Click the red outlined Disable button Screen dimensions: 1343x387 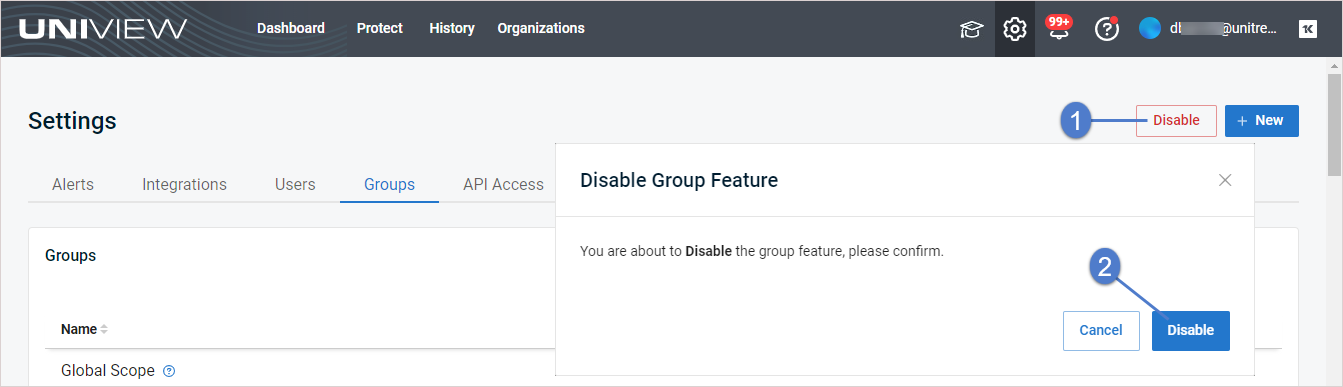coord(1176,120)
